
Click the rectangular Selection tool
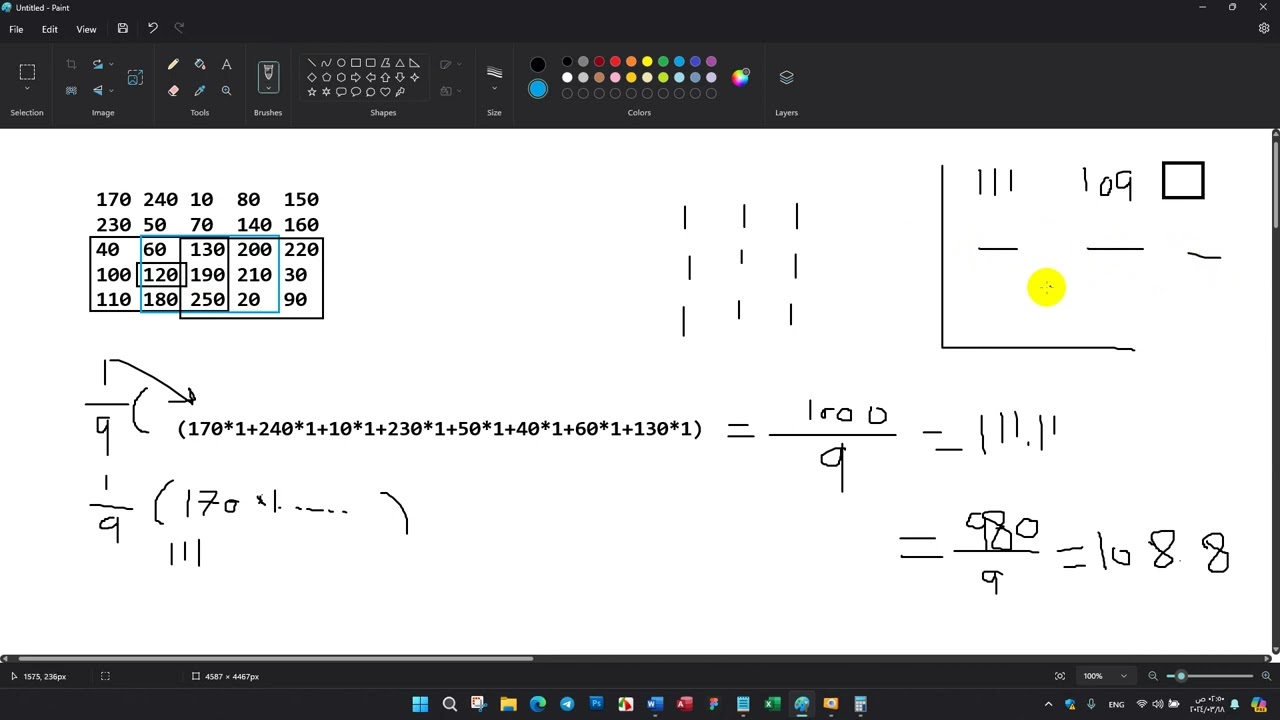pos(27,71)
